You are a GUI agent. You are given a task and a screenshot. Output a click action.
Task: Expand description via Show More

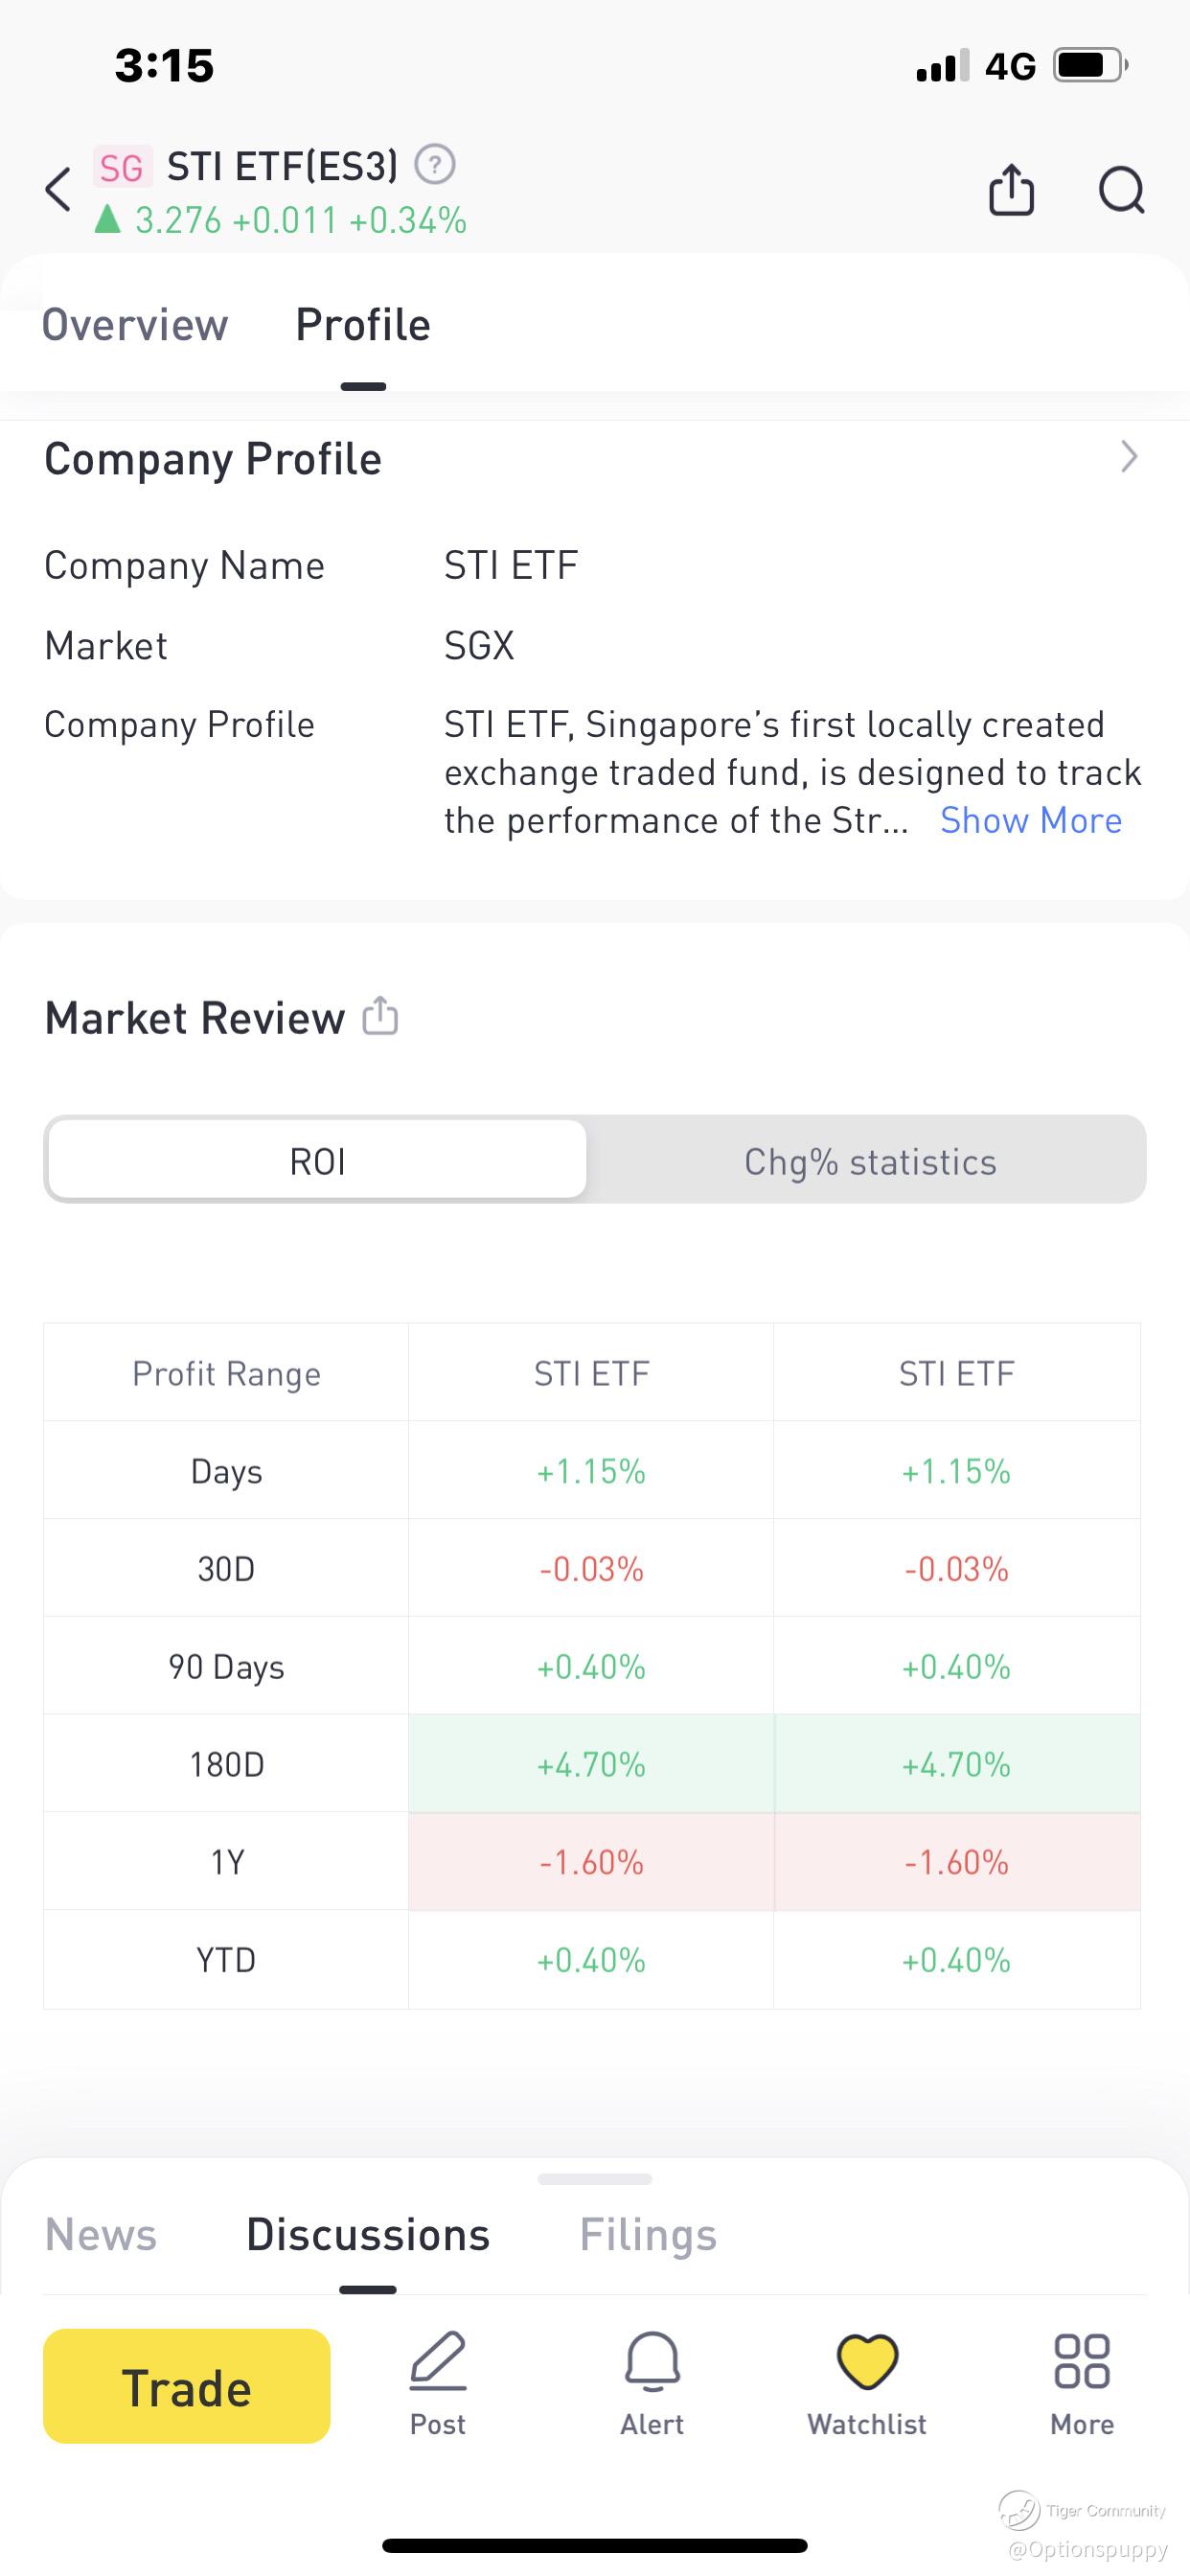(x=1031, y=820)
